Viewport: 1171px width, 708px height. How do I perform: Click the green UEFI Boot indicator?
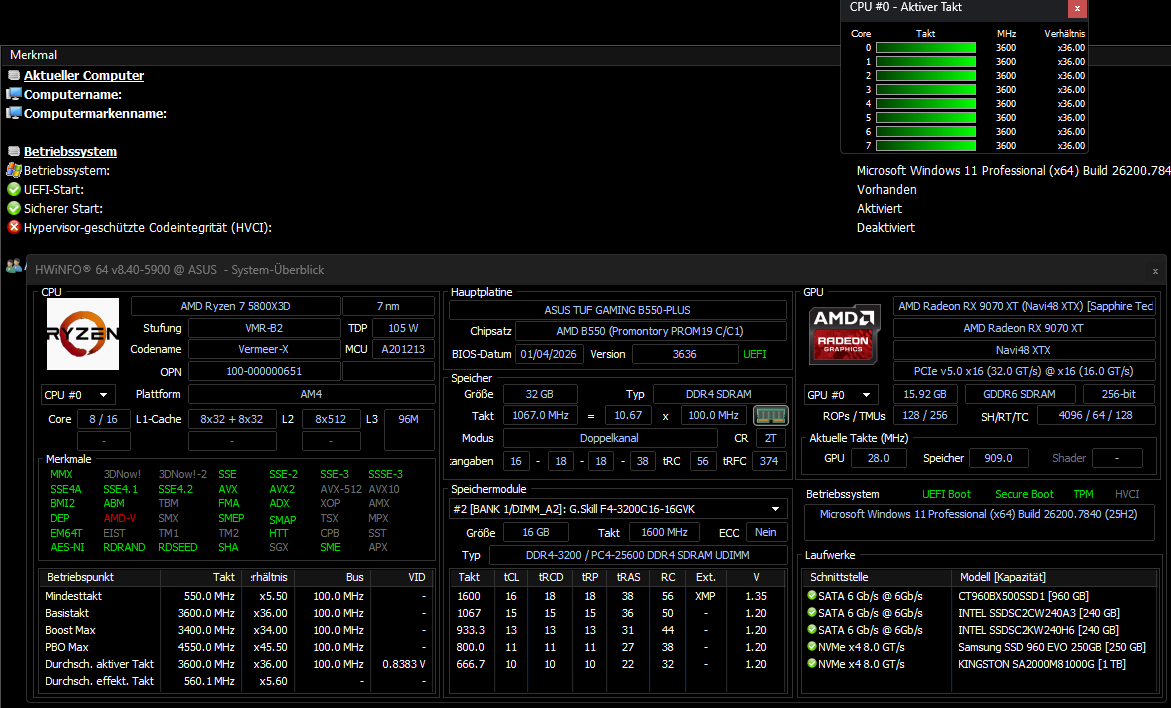click(x=946, y=494)
